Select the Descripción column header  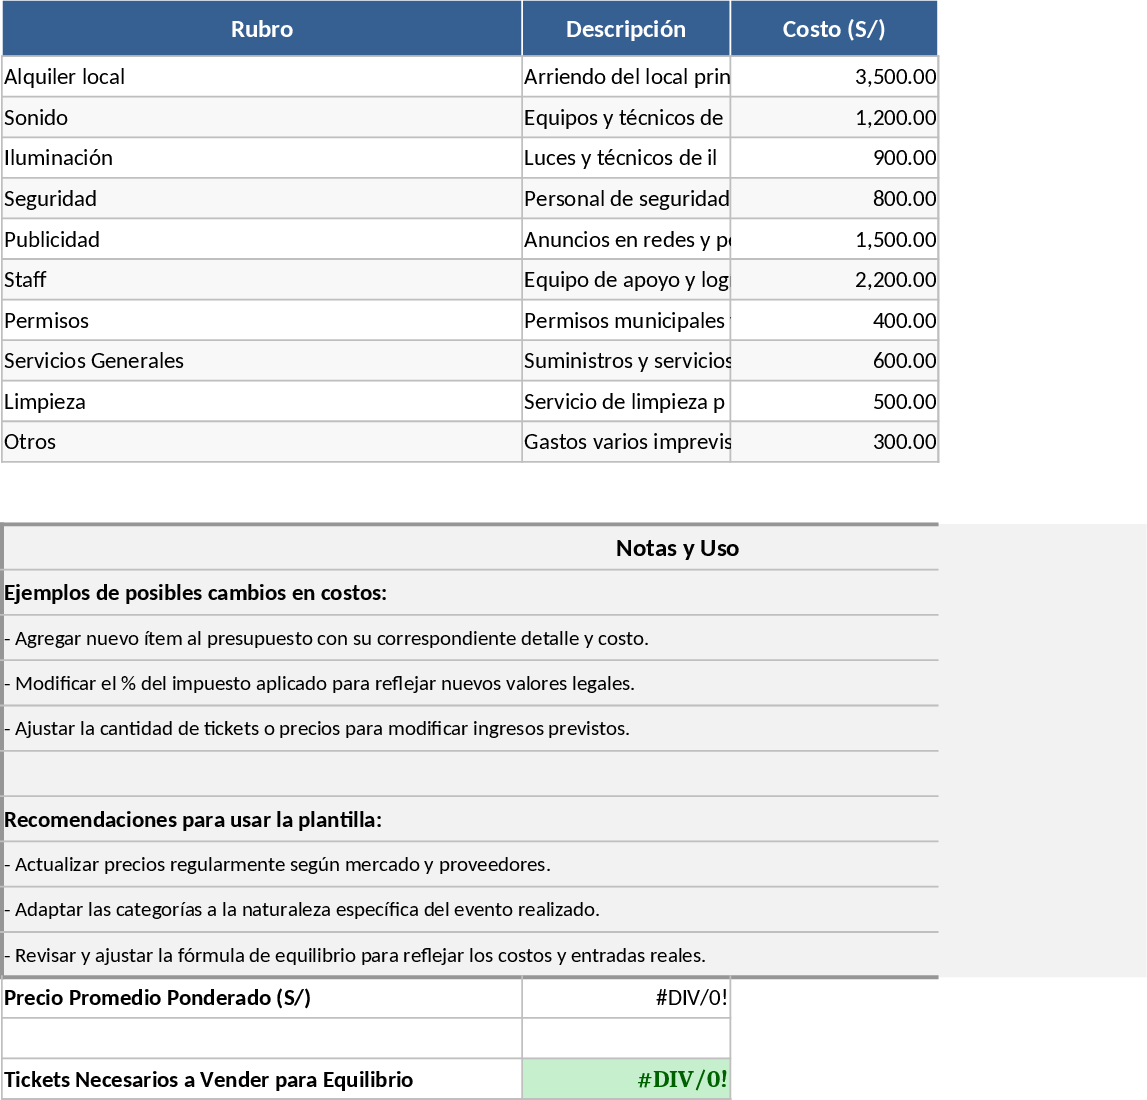625,29
